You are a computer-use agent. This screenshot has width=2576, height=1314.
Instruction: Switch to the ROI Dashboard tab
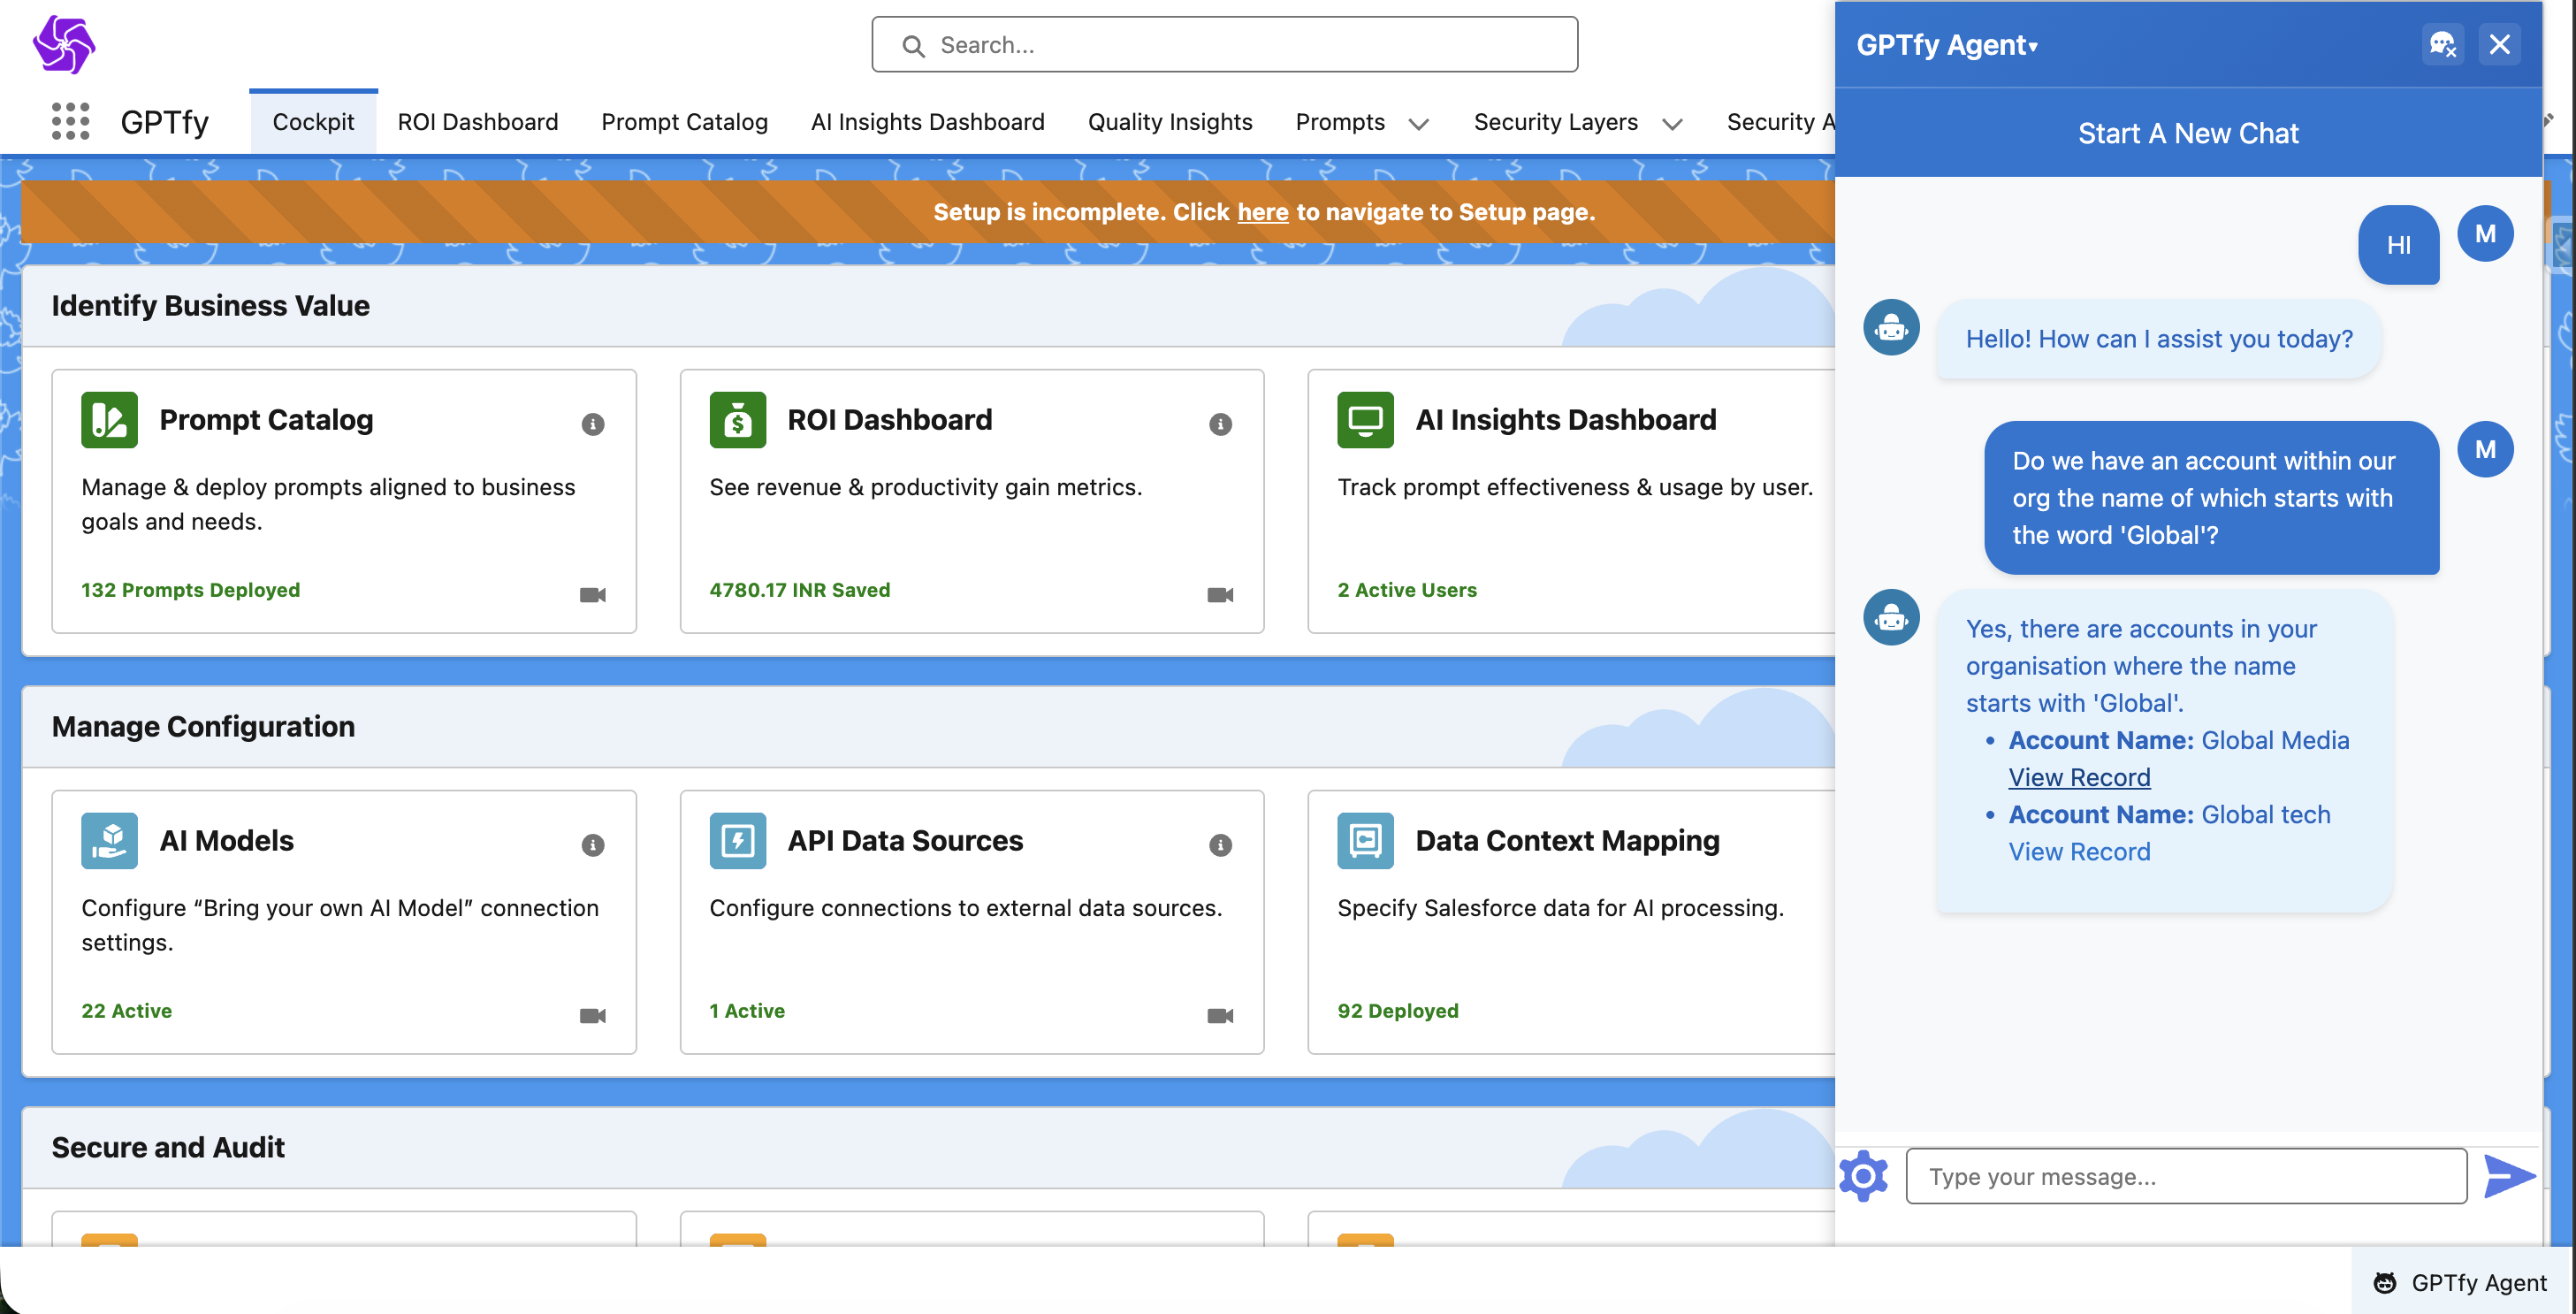coord(477,122)
